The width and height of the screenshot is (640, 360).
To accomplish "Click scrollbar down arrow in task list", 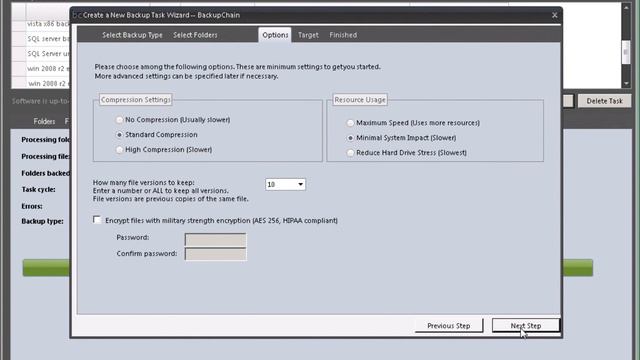I will [626, 83].
